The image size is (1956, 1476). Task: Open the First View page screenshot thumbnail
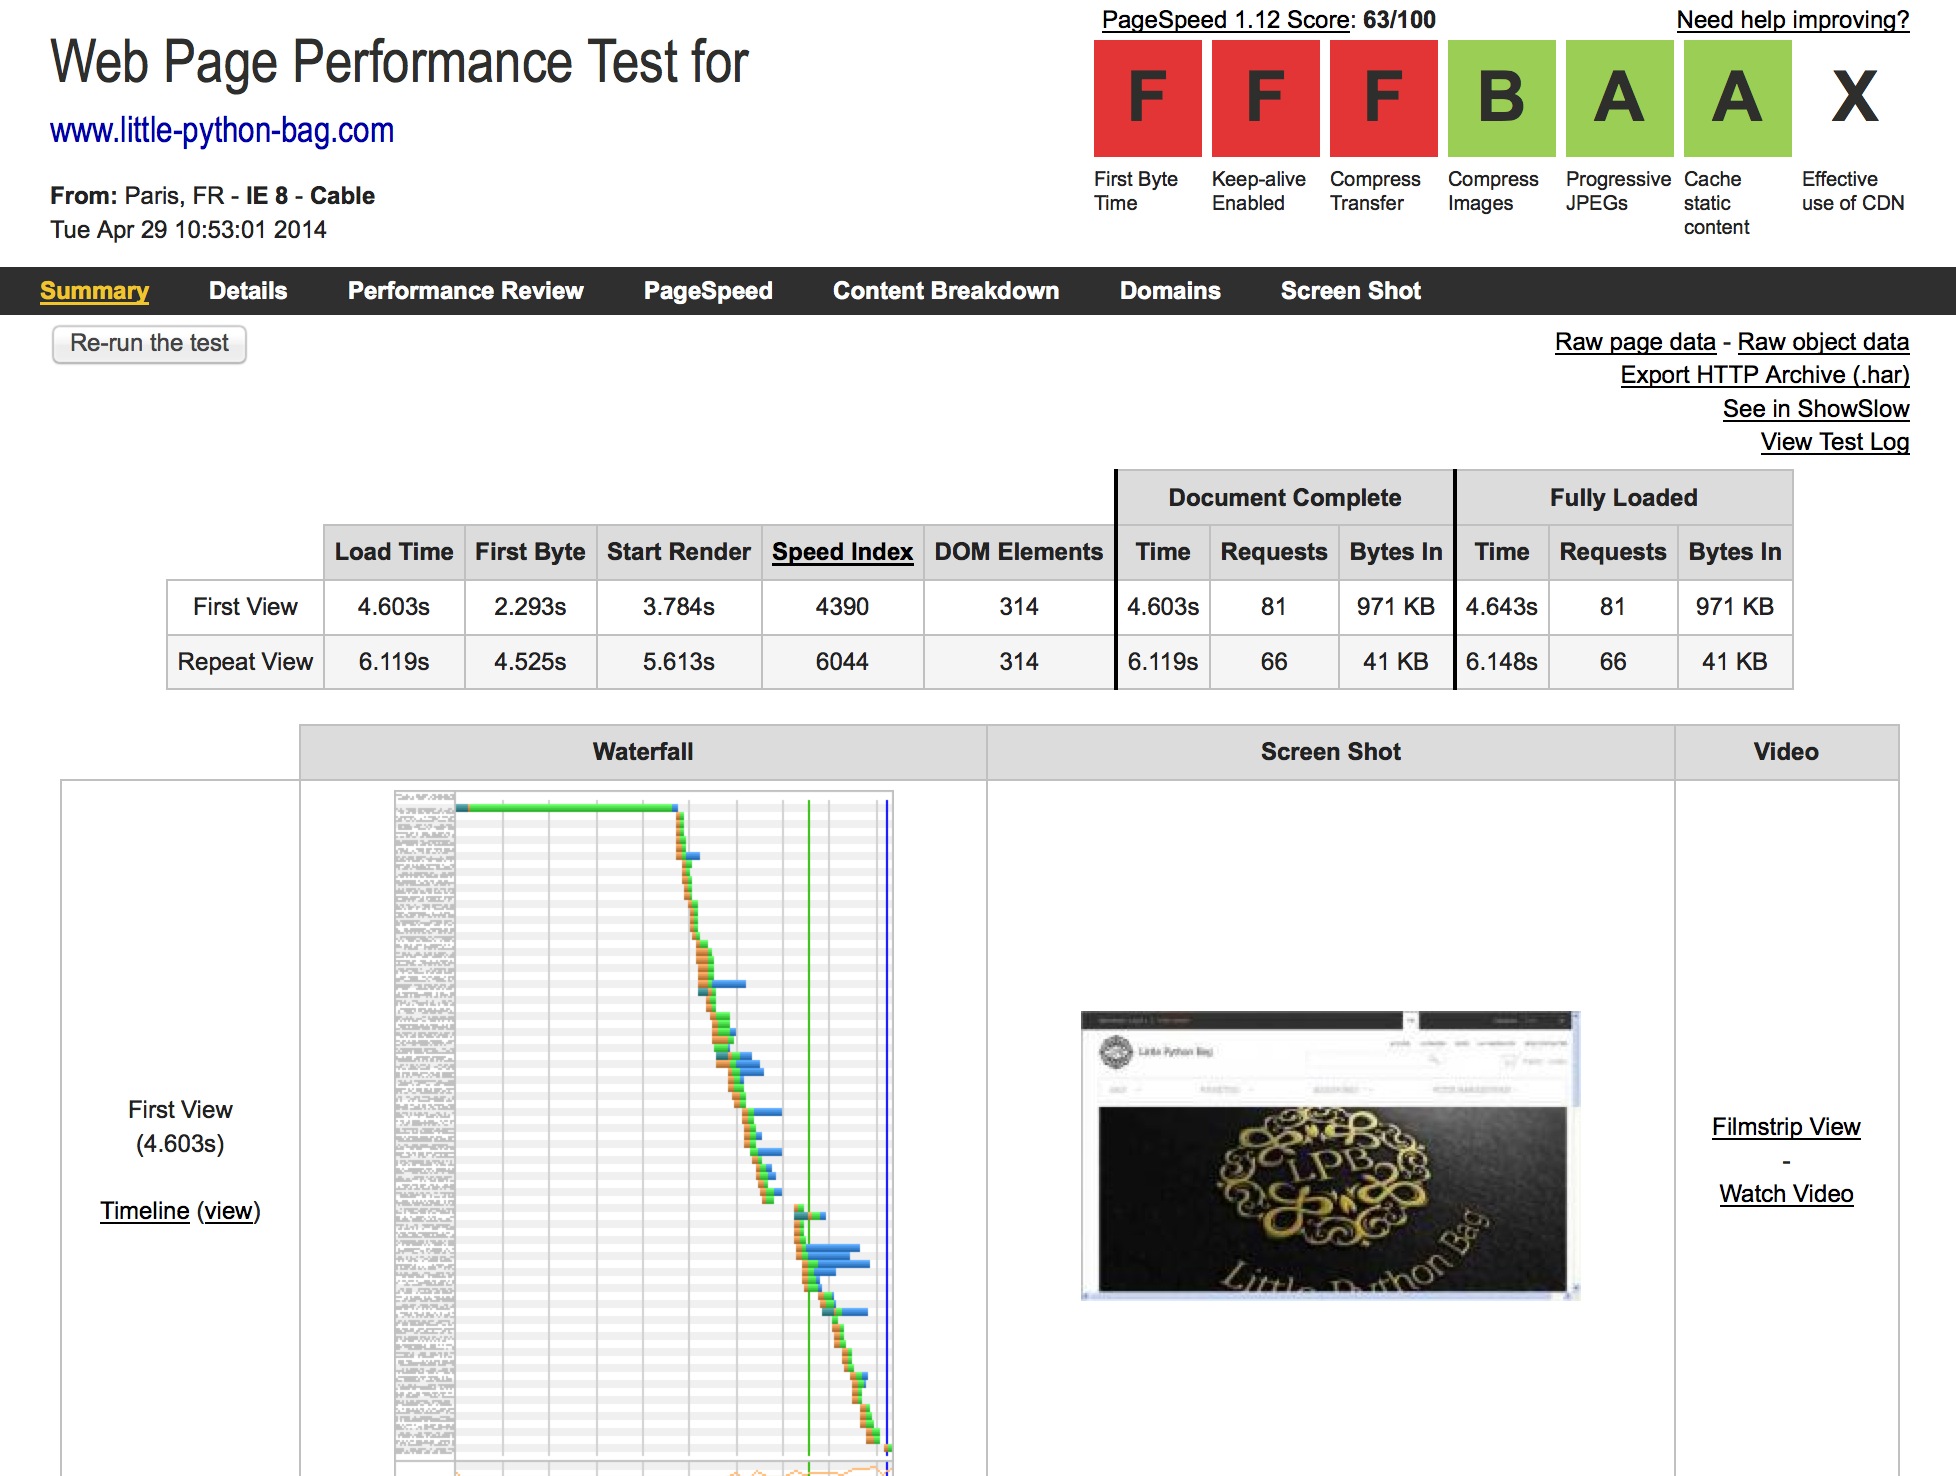click(x=1329, y=1155)
